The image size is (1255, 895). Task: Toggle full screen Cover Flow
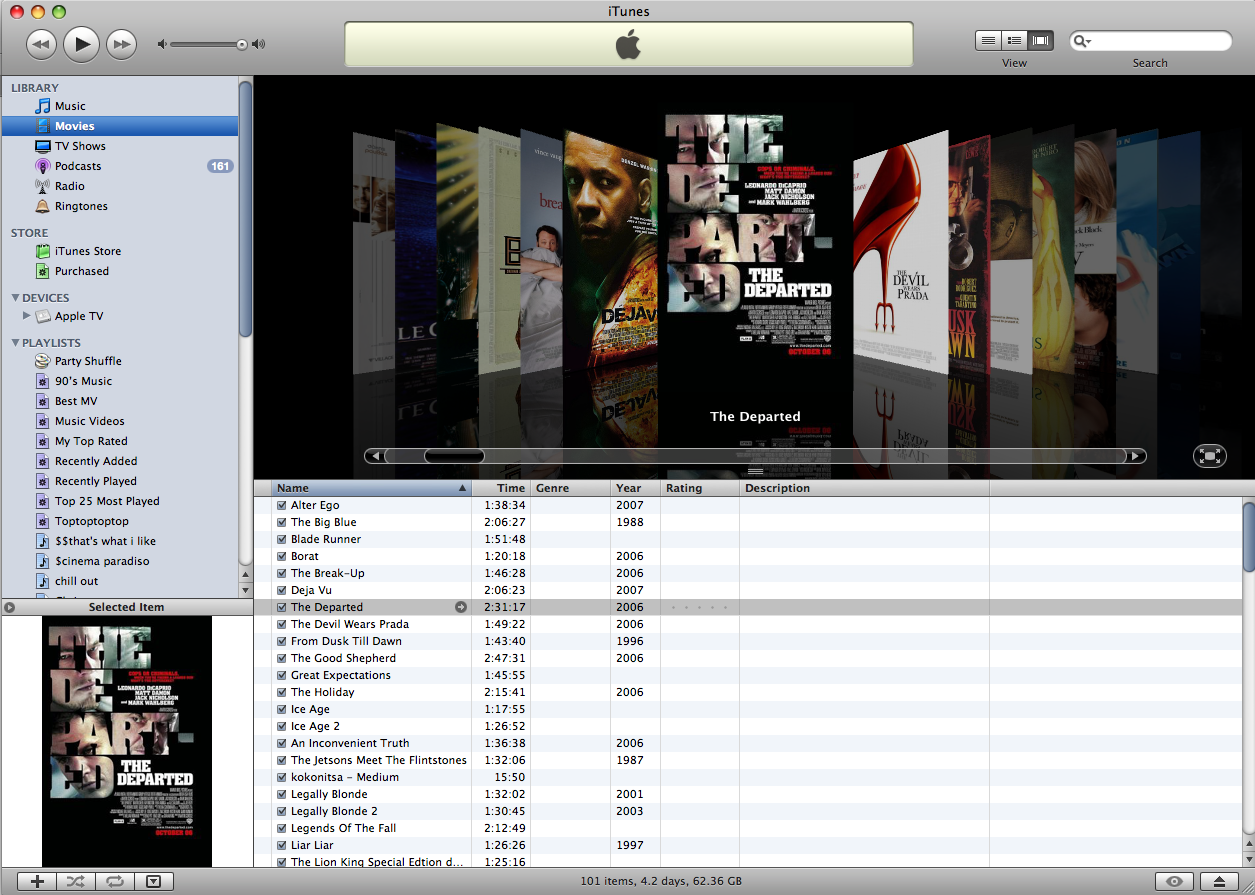point(1210,456)
